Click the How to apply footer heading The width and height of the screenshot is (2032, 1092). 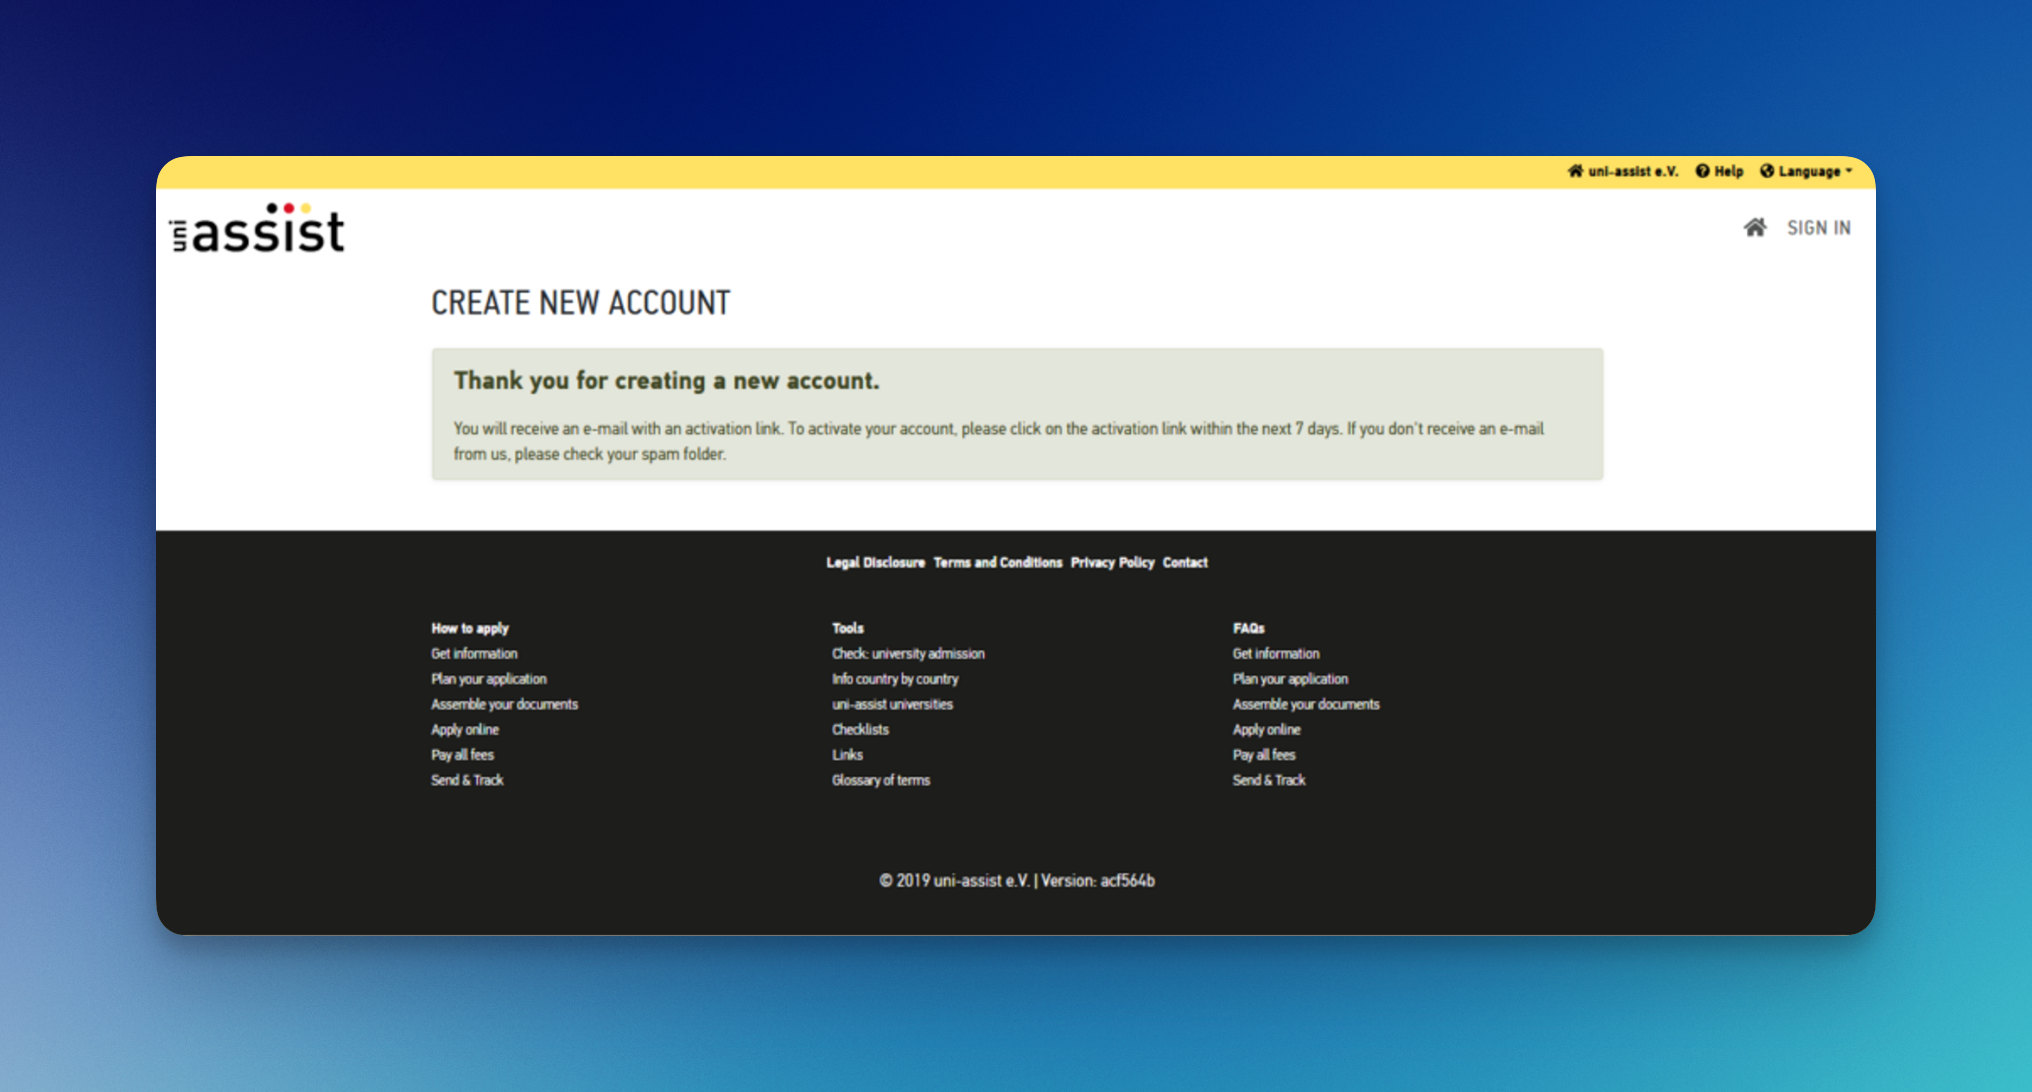tap(470, 628)
